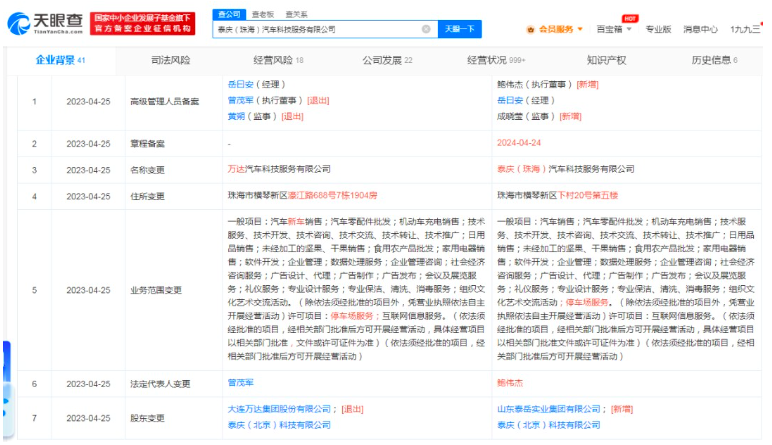The width and height of the screenshot is (772, 445).
Task: Select the 查关系 search tab
Action: 296,14
